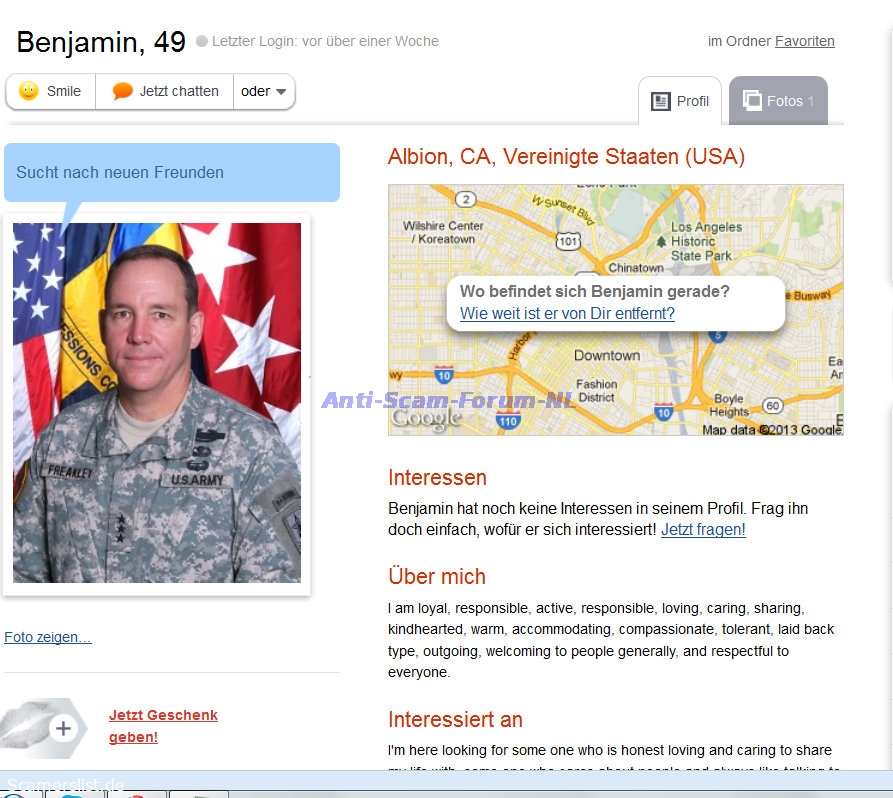
Task: Click the Google logo on map
Action: (x=426, y=419)
